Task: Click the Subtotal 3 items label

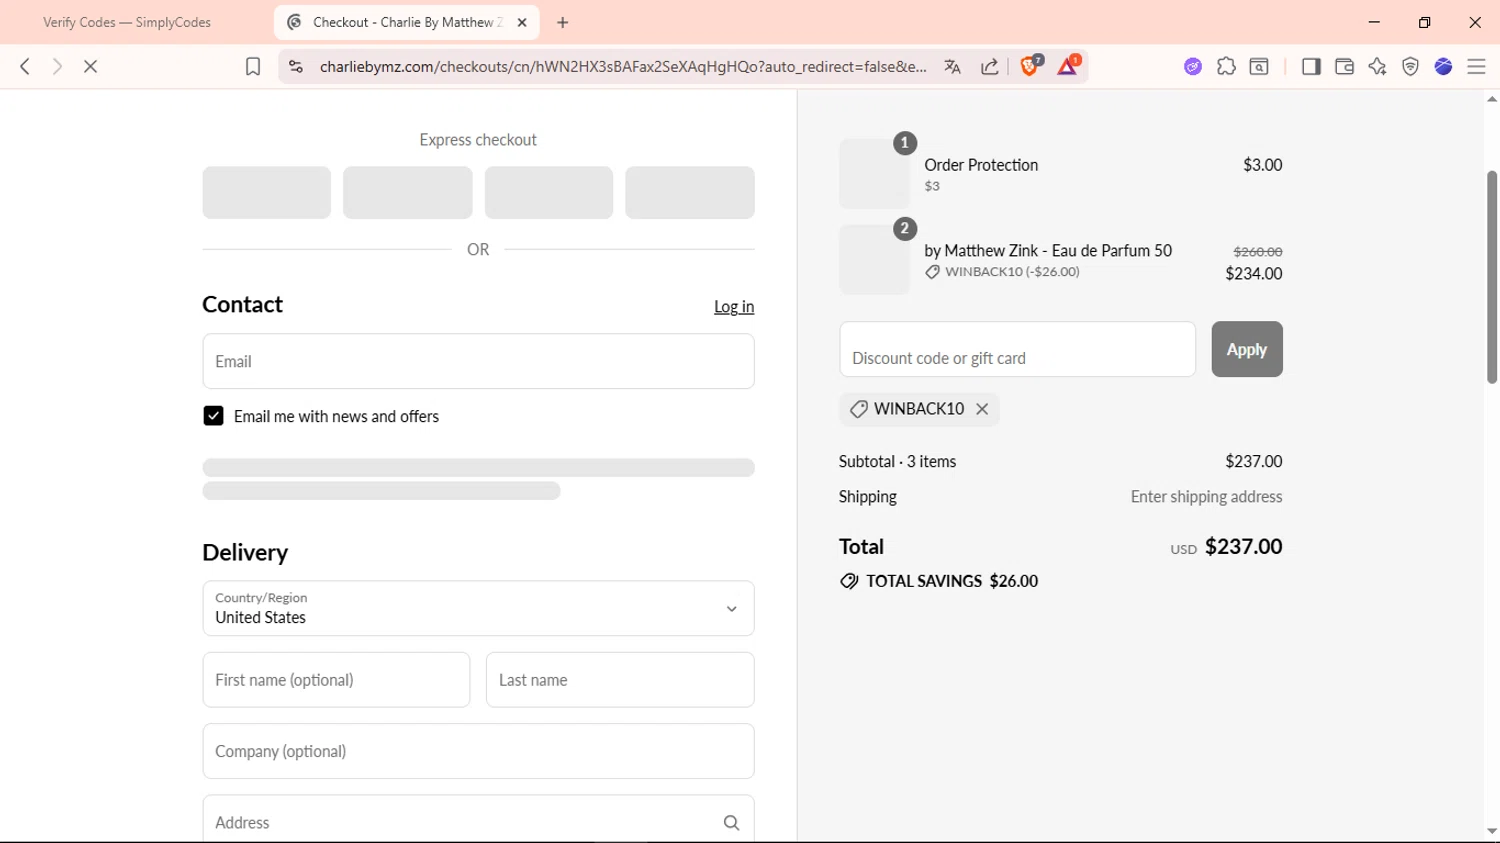Action: (897, 462)
